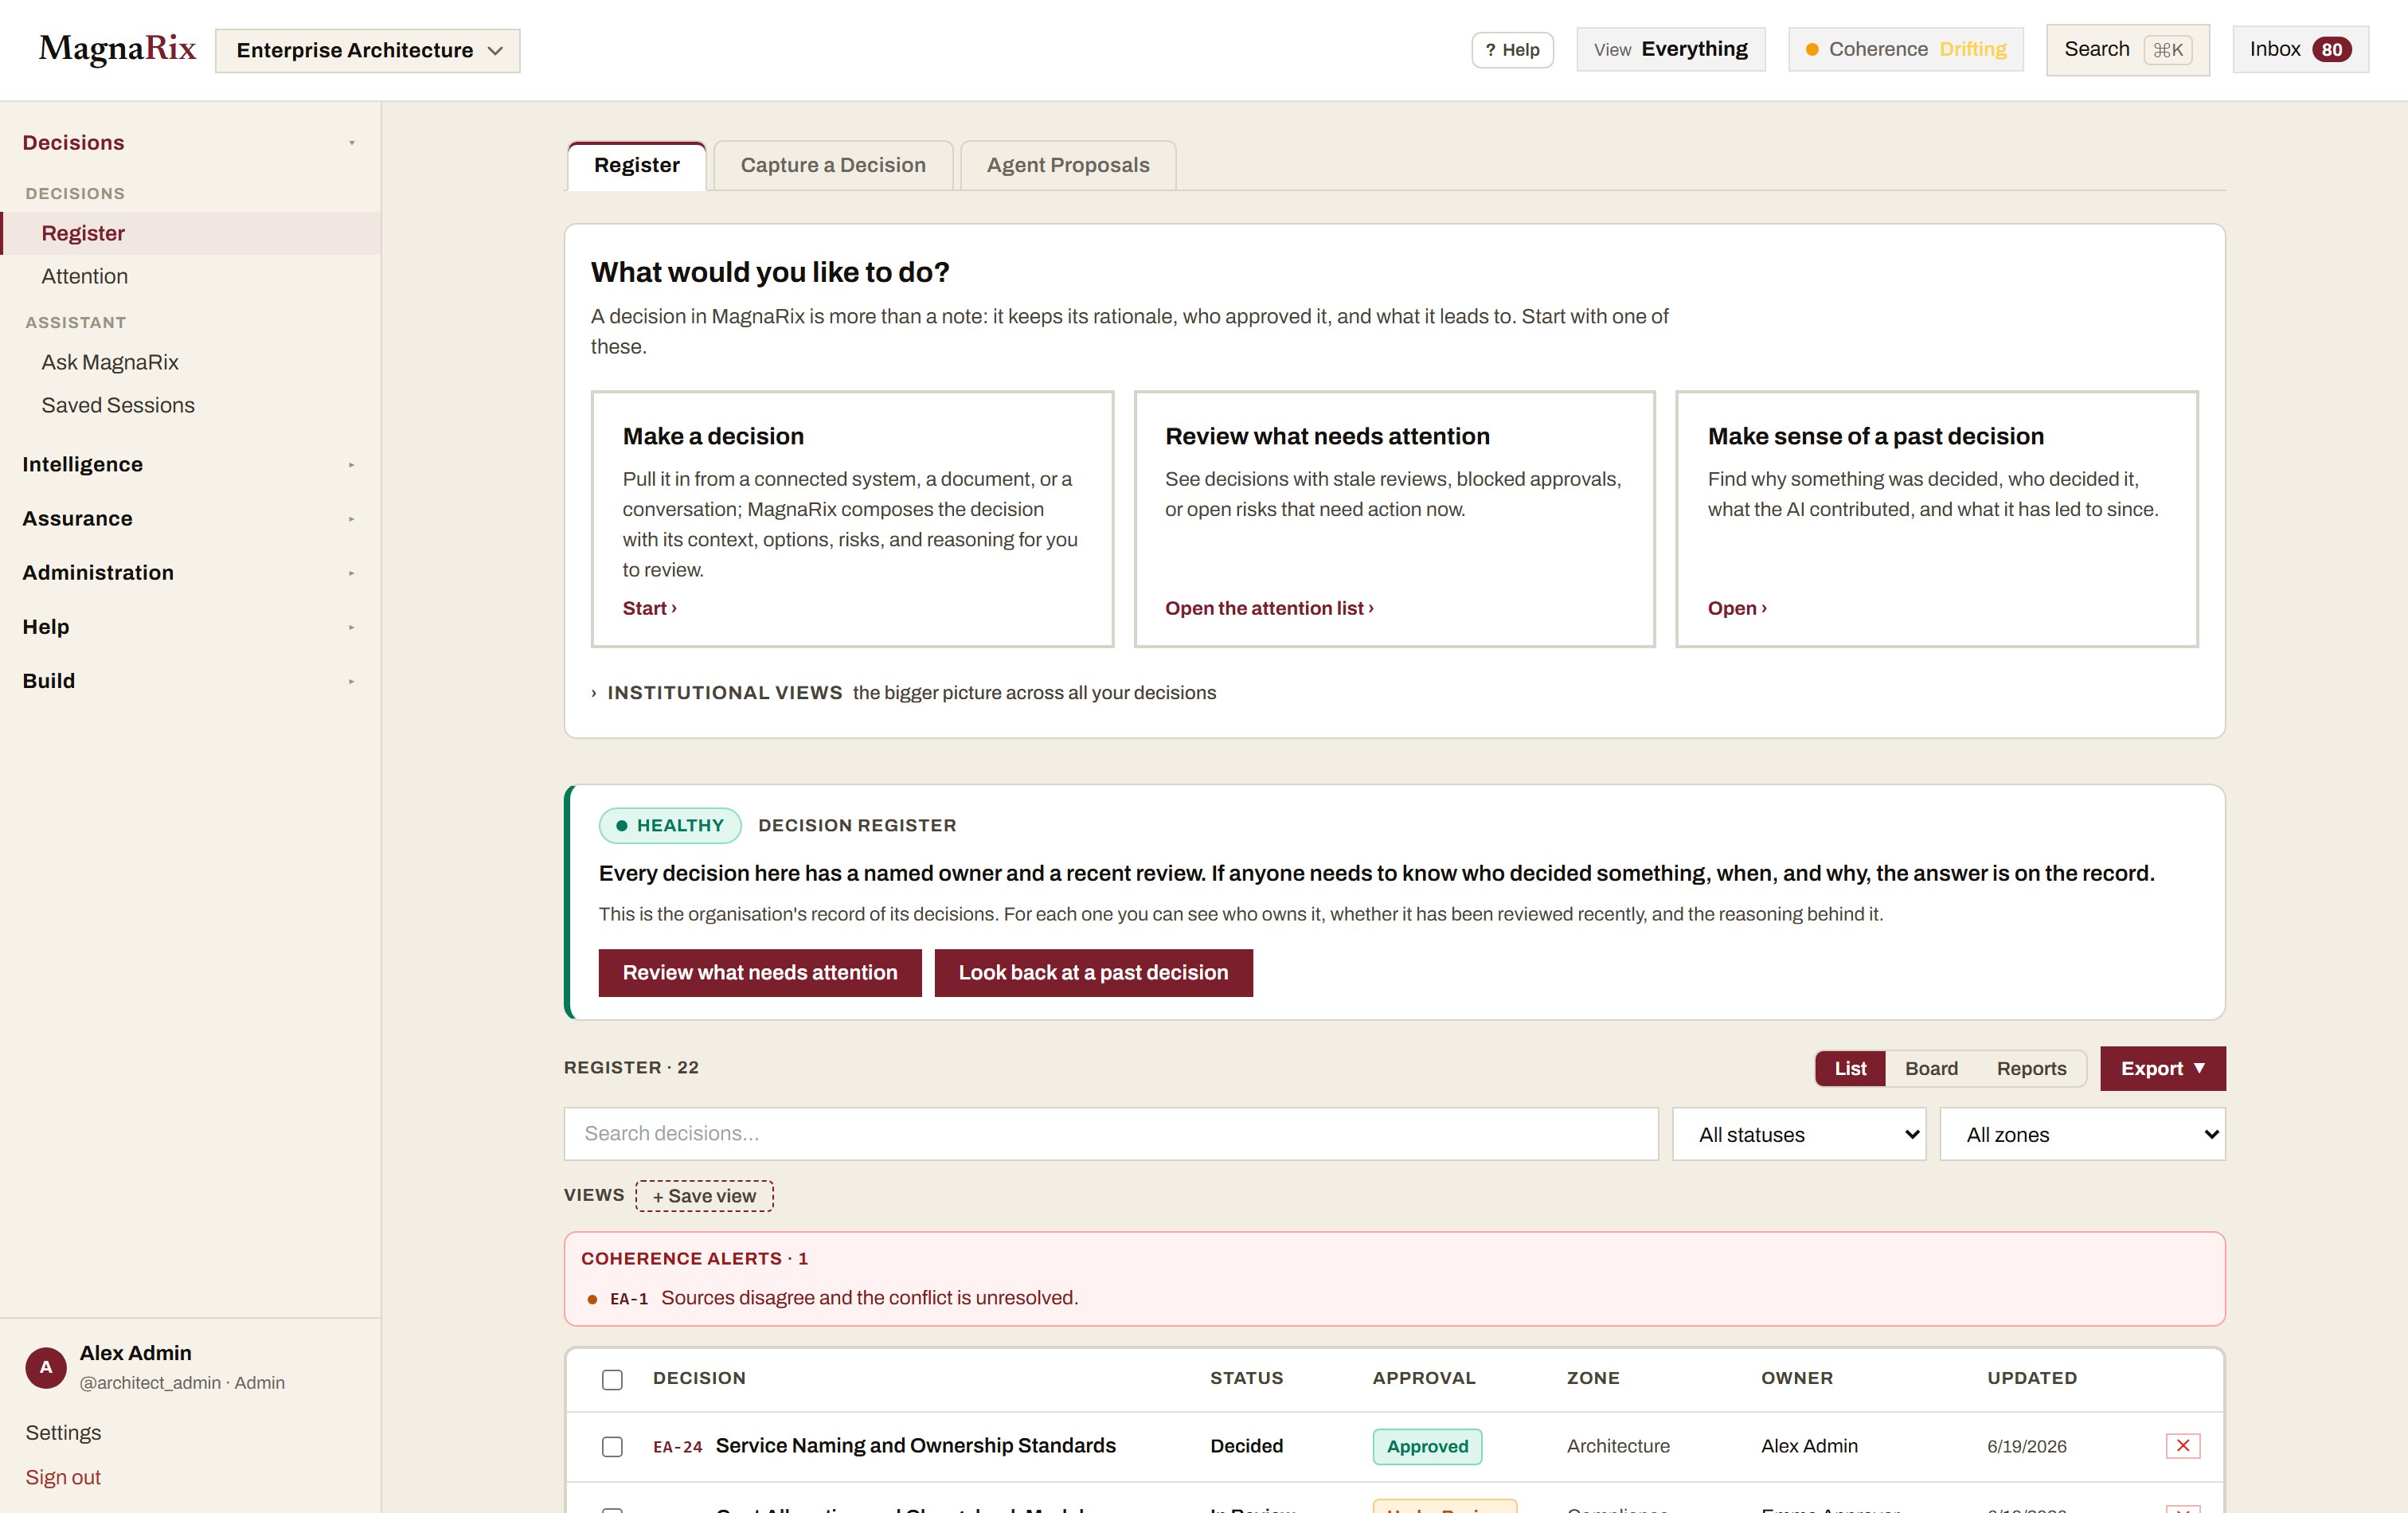Screen dimensions: 2408x1513
Task: Click the Coherence Drifting status indicator
Action: [x=1905, y=49]
